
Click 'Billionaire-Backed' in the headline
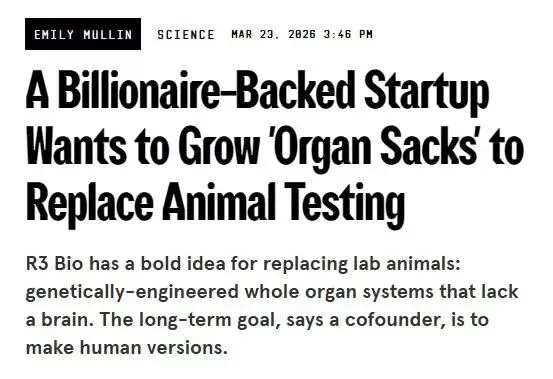(206, 91)
